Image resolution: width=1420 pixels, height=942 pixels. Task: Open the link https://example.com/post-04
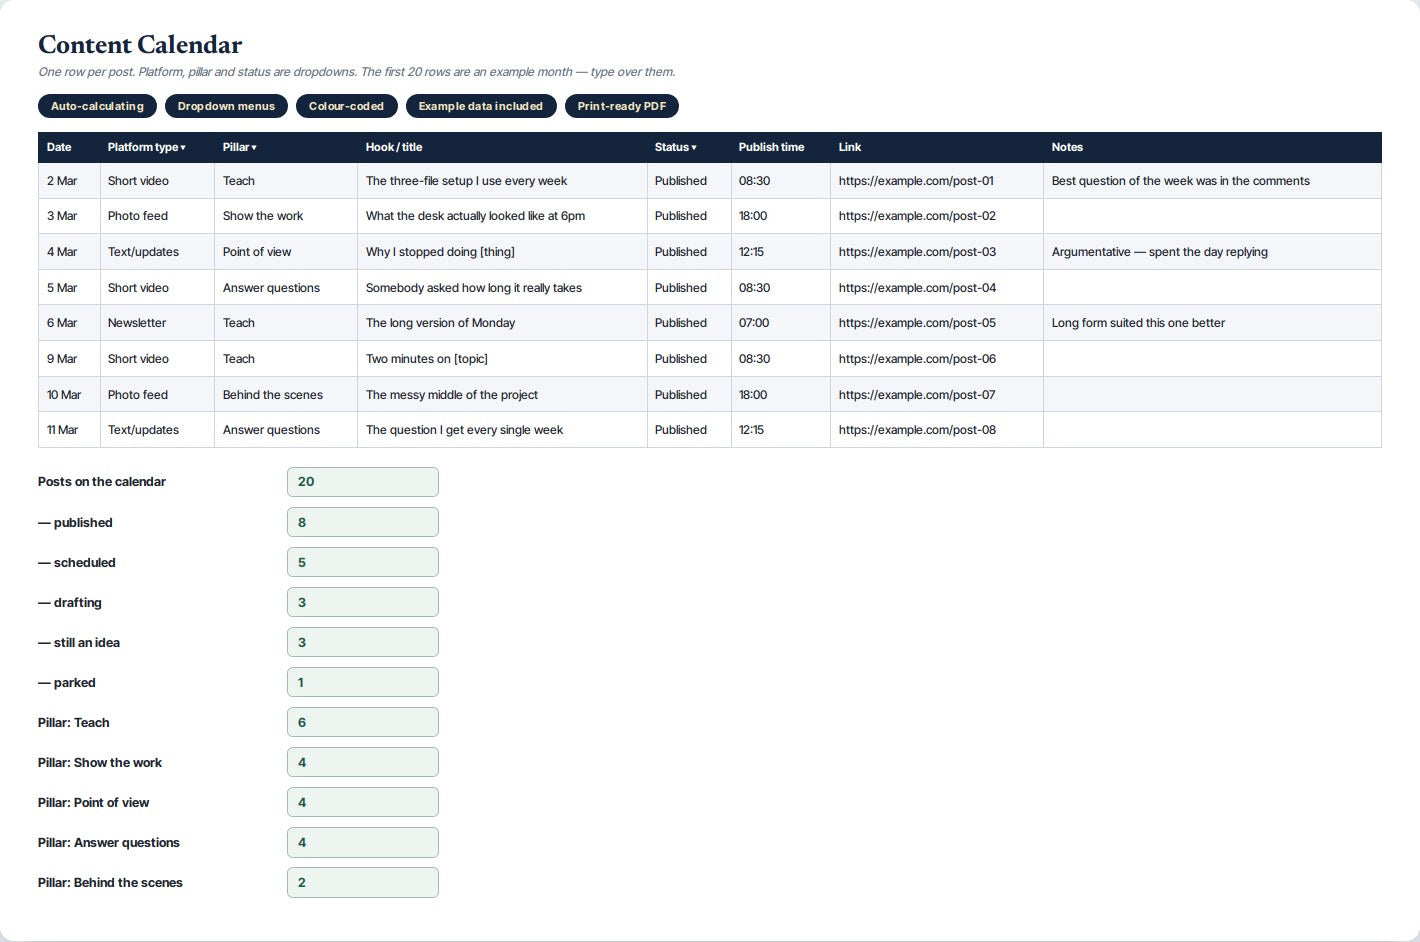point(917,288)
